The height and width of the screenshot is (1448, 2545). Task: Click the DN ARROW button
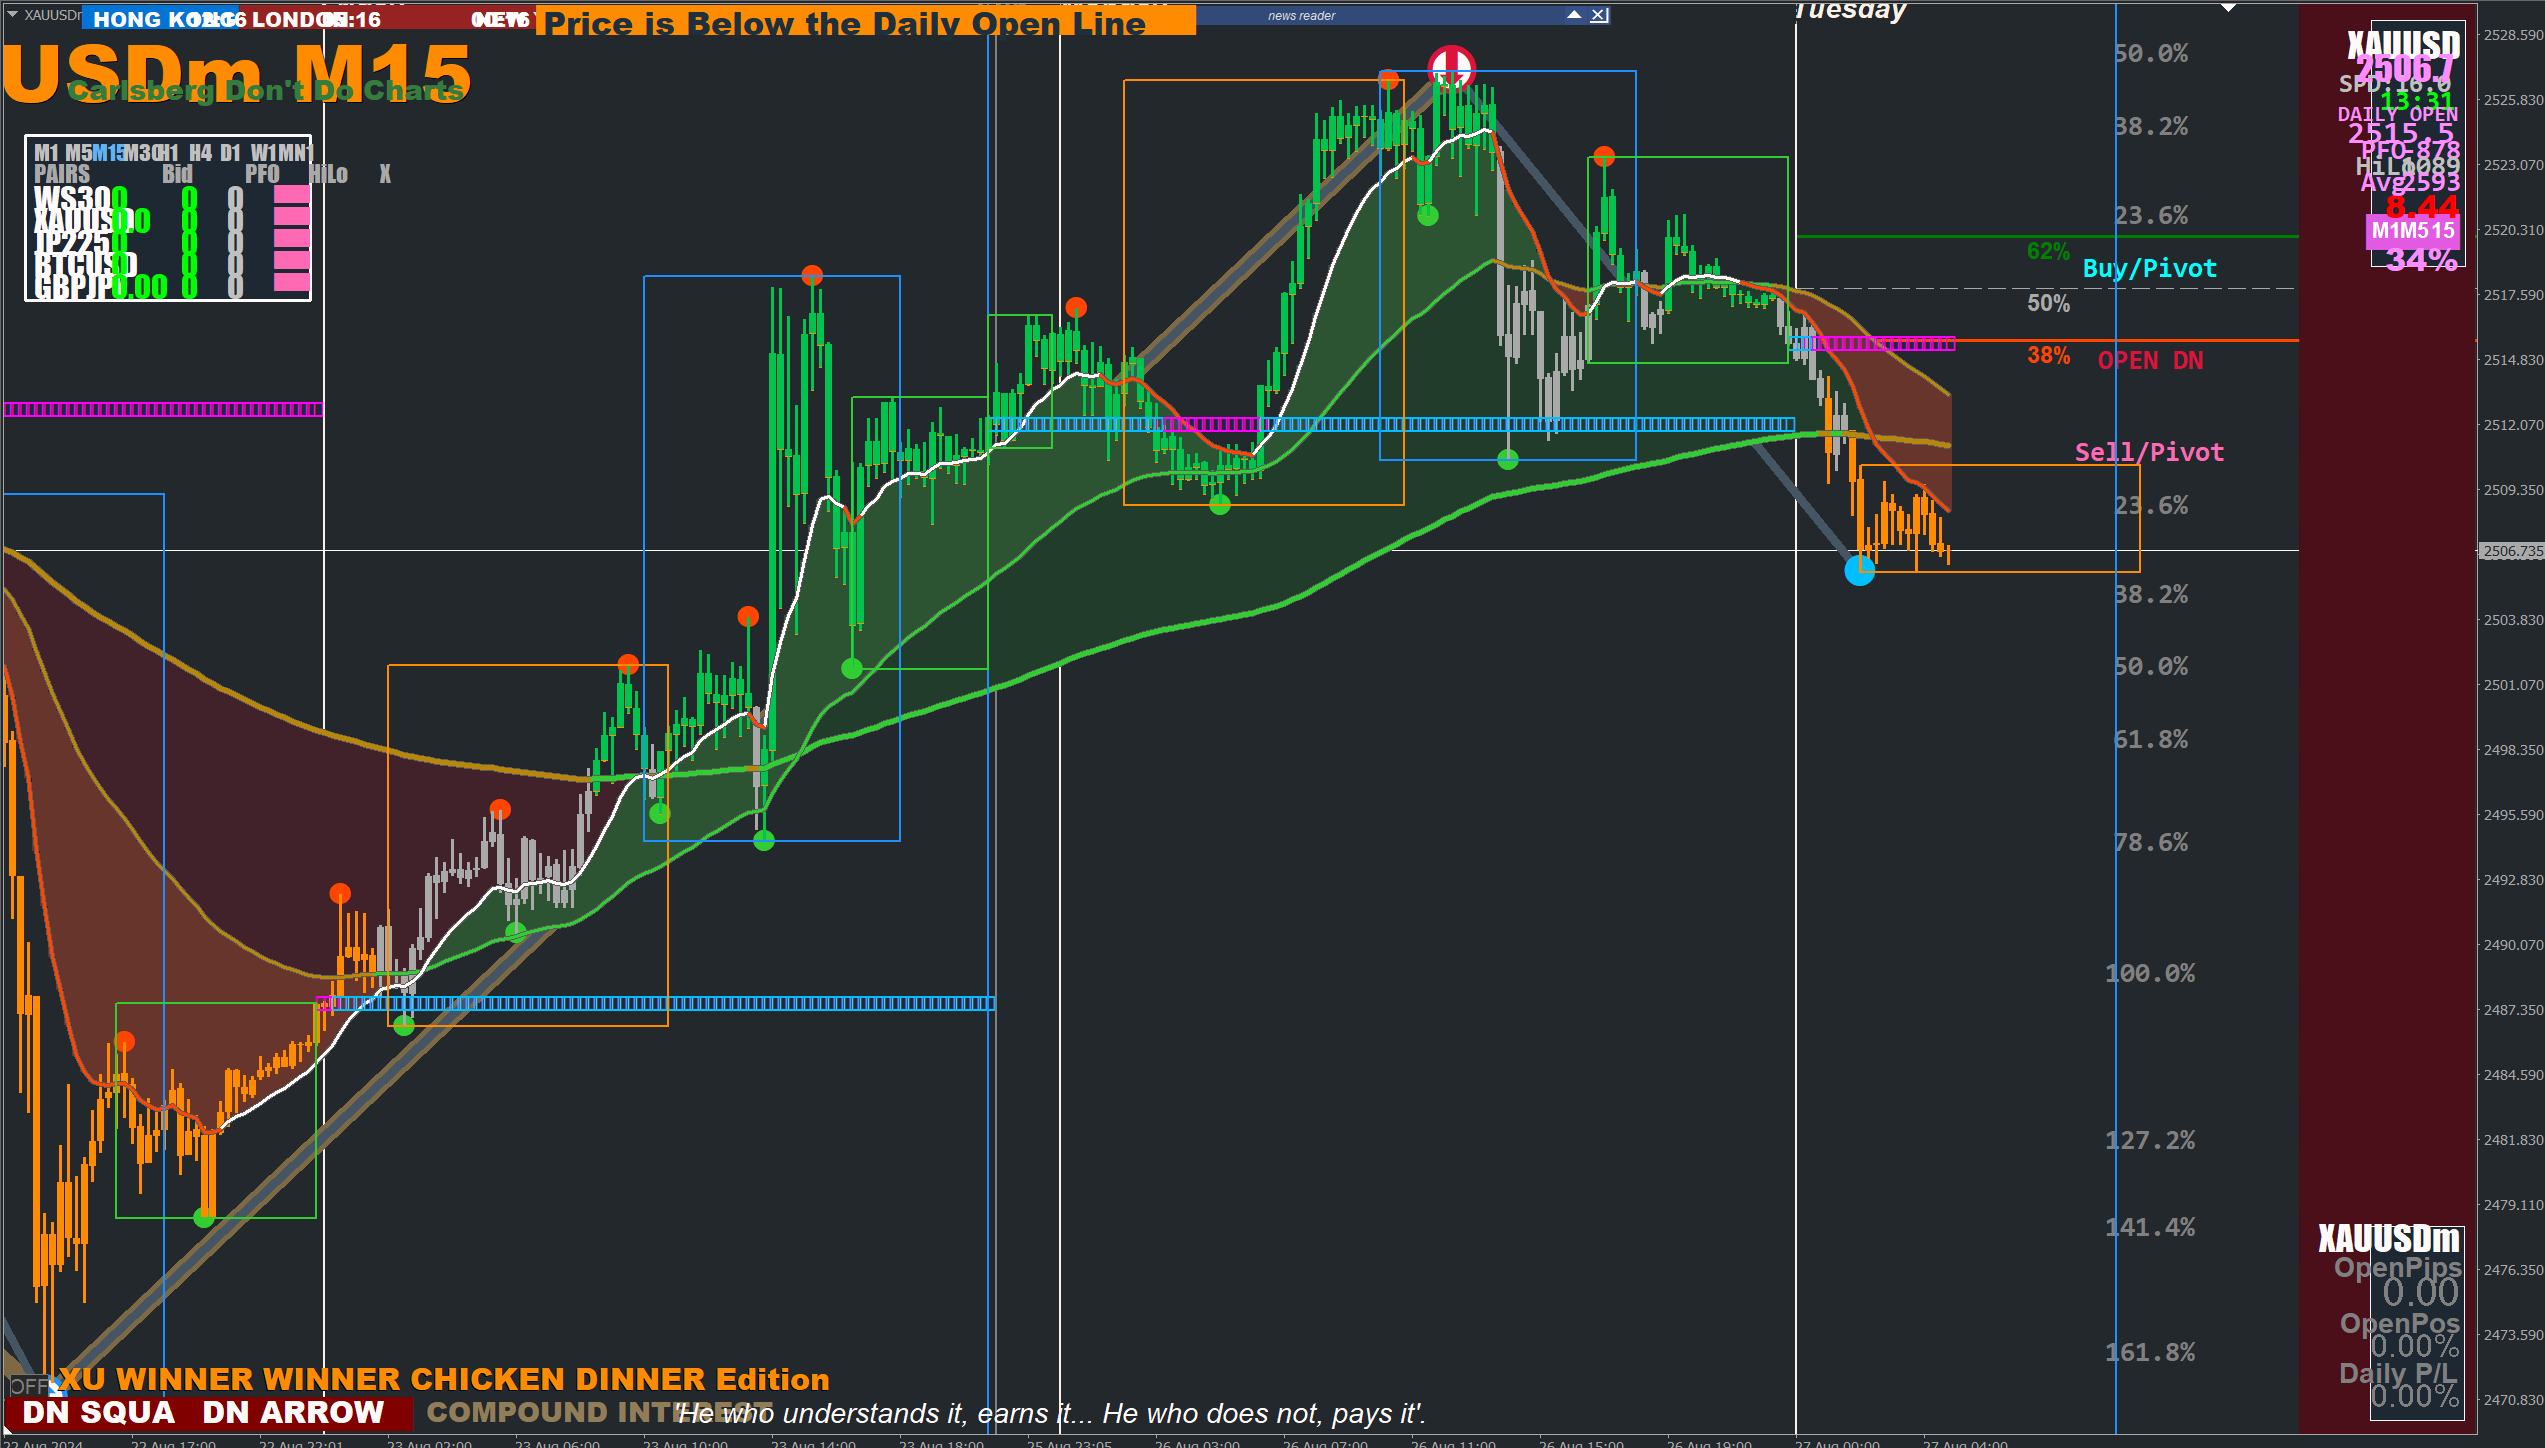click(292, 1412)
